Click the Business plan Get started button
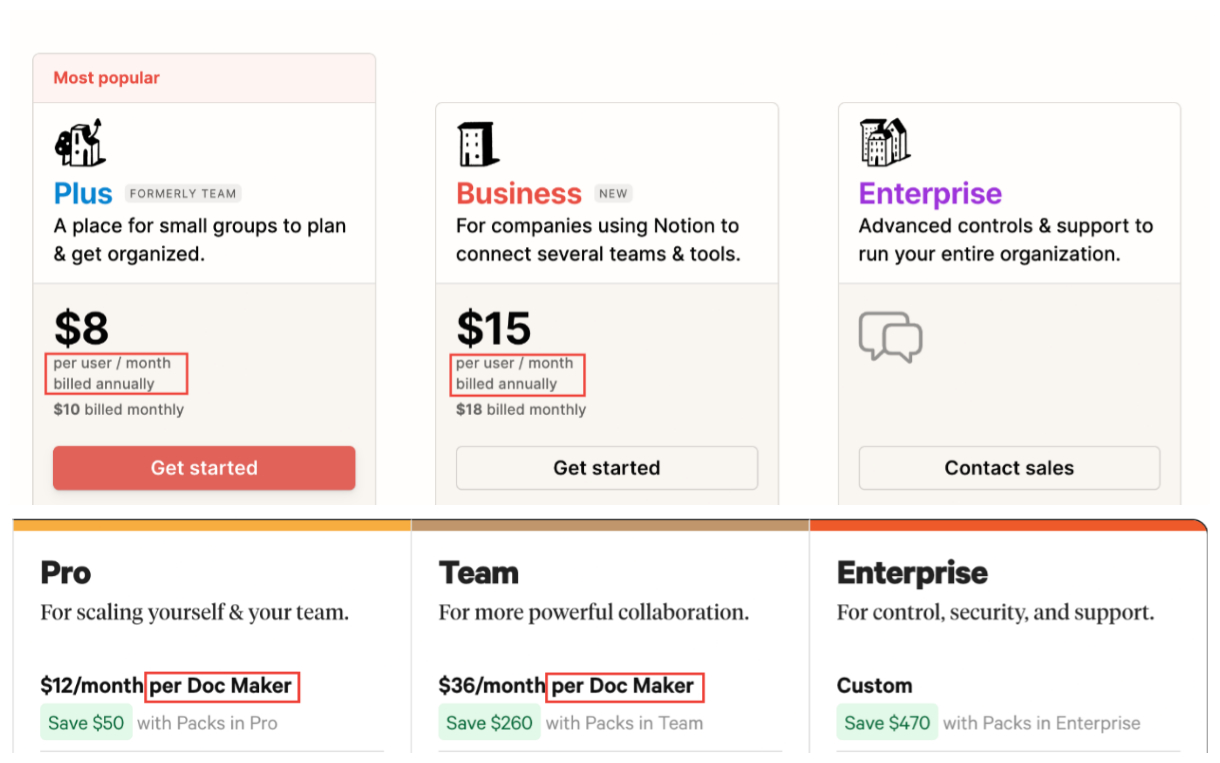The height and width of the screenshot is (763, 1220). (x=607, y=468)
